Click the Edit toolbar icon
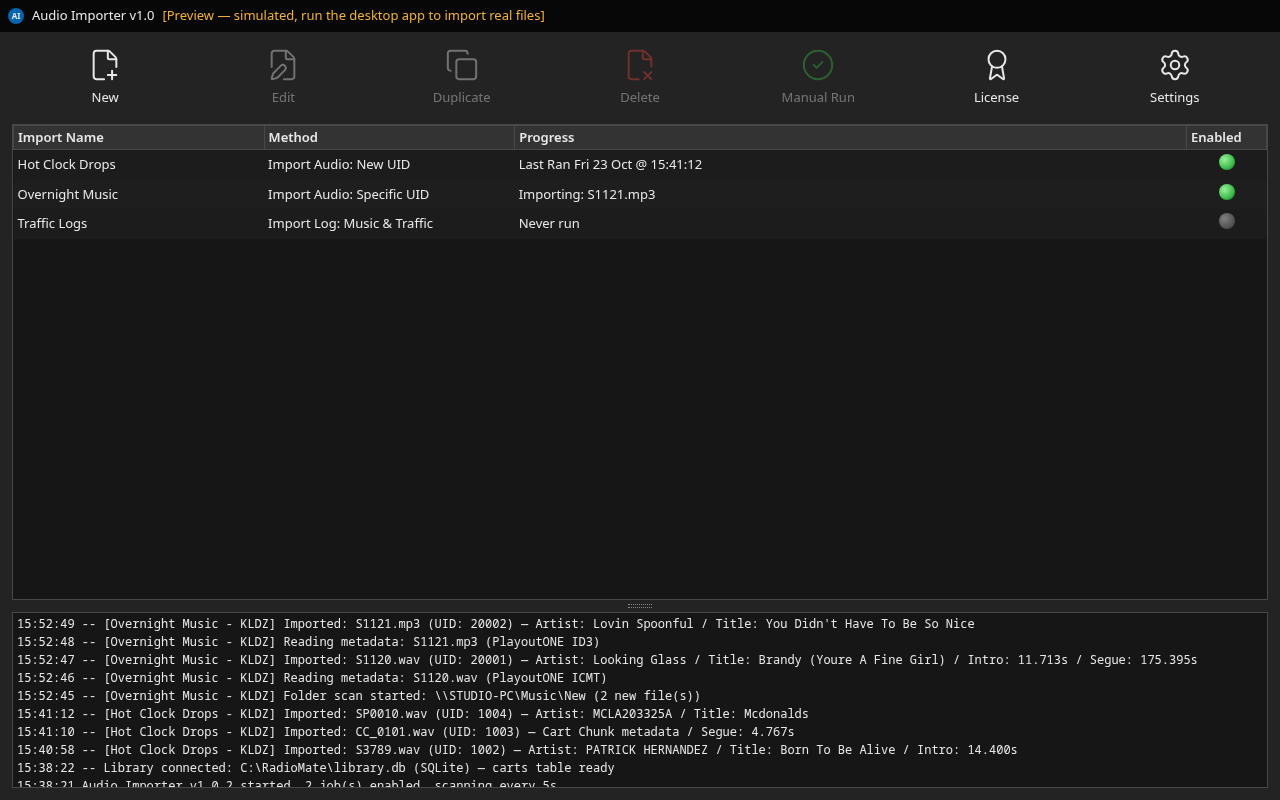Viewport: 1280px width, 800px height. [283, 65]
